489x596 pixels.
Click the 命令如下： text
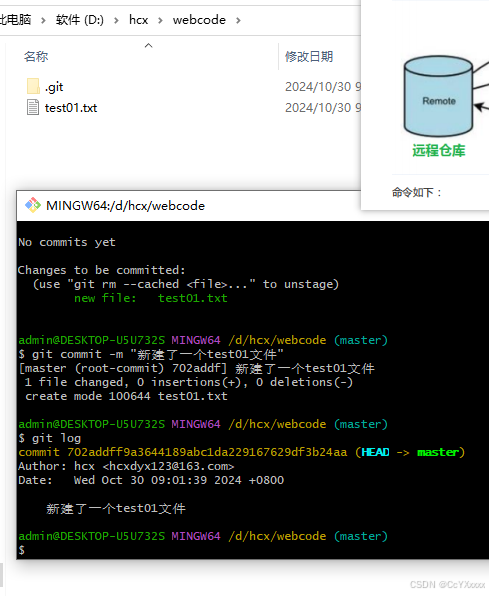pos(417,192)
